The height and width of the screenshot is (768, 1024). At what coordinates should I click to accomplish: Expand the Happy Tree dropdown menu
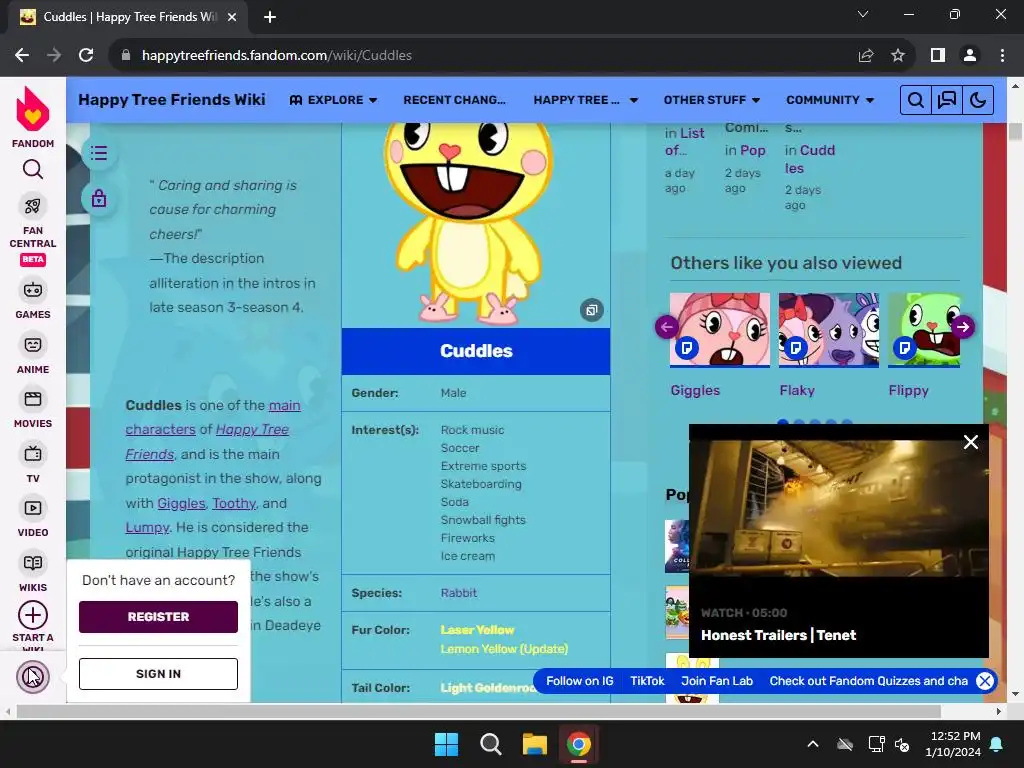[586, 100]
